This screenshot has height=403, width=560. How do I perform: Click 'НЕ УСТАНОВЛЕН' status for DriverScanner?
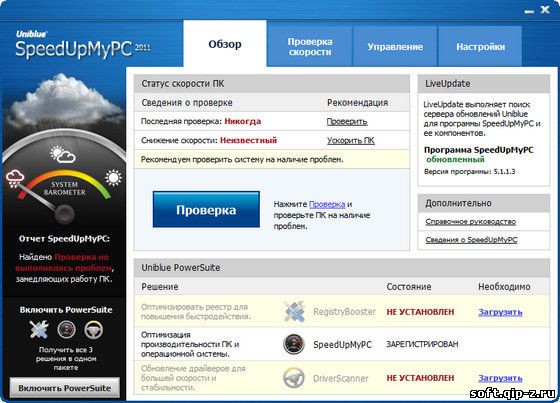tap(420, 378)
